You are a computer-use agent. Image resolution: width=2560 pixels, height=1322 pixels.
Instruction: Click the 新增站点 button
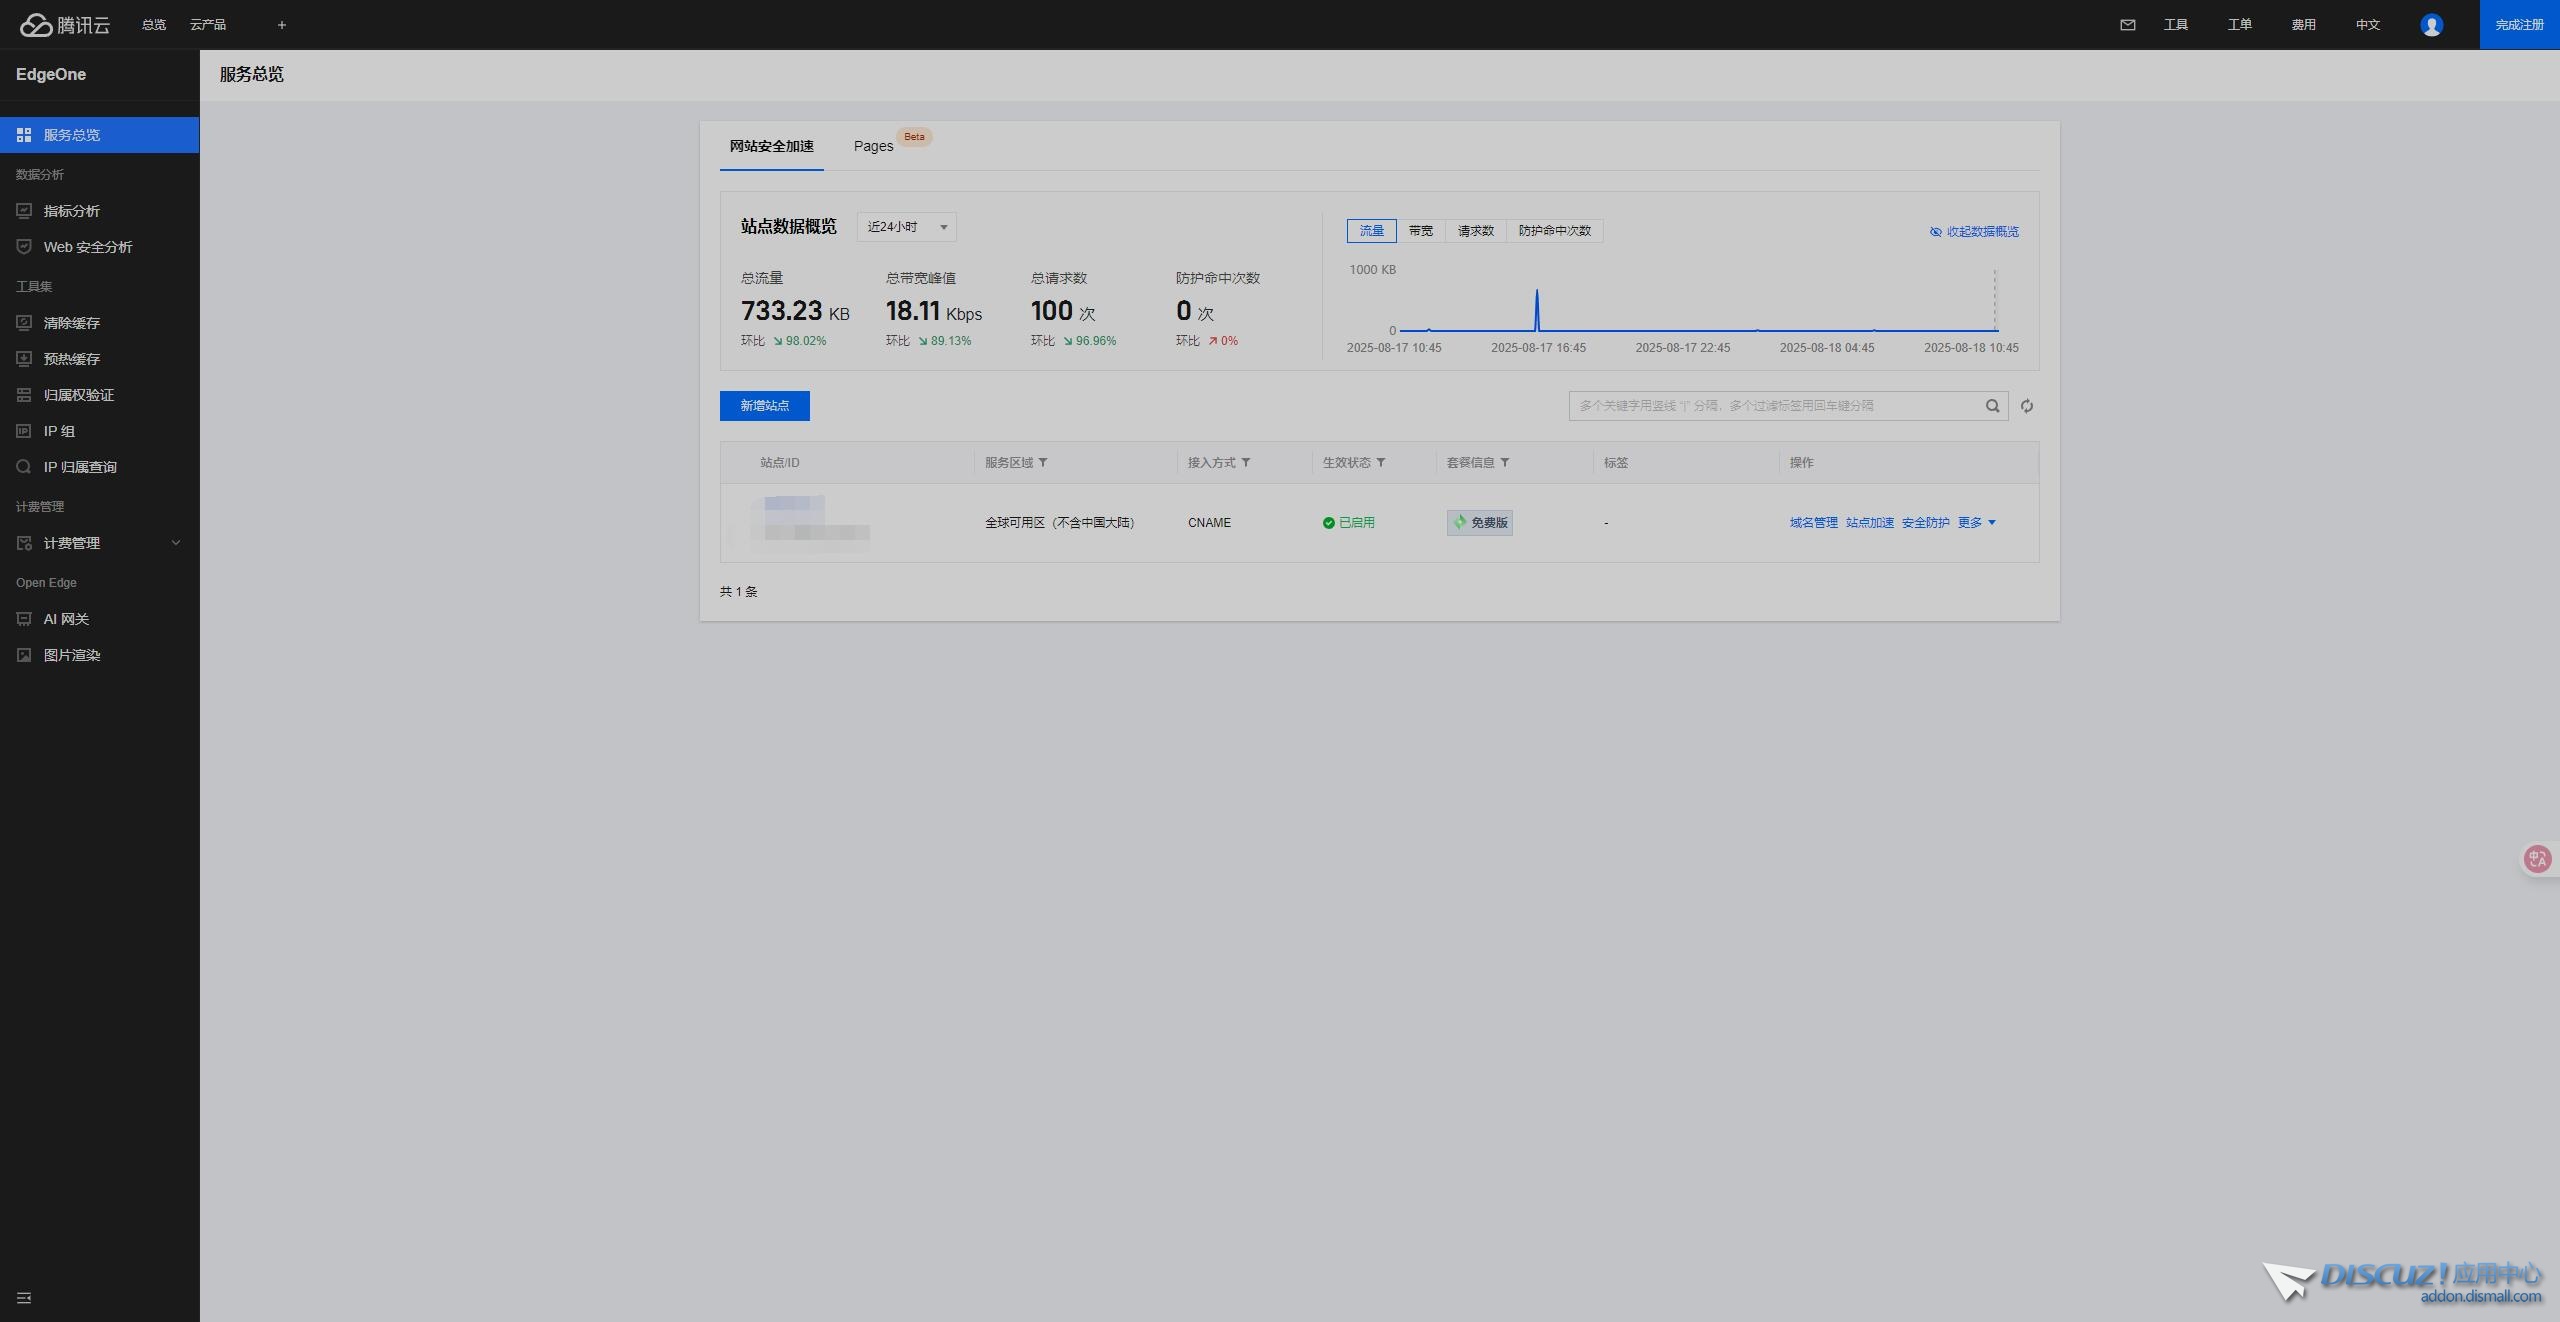coord(764,406)
